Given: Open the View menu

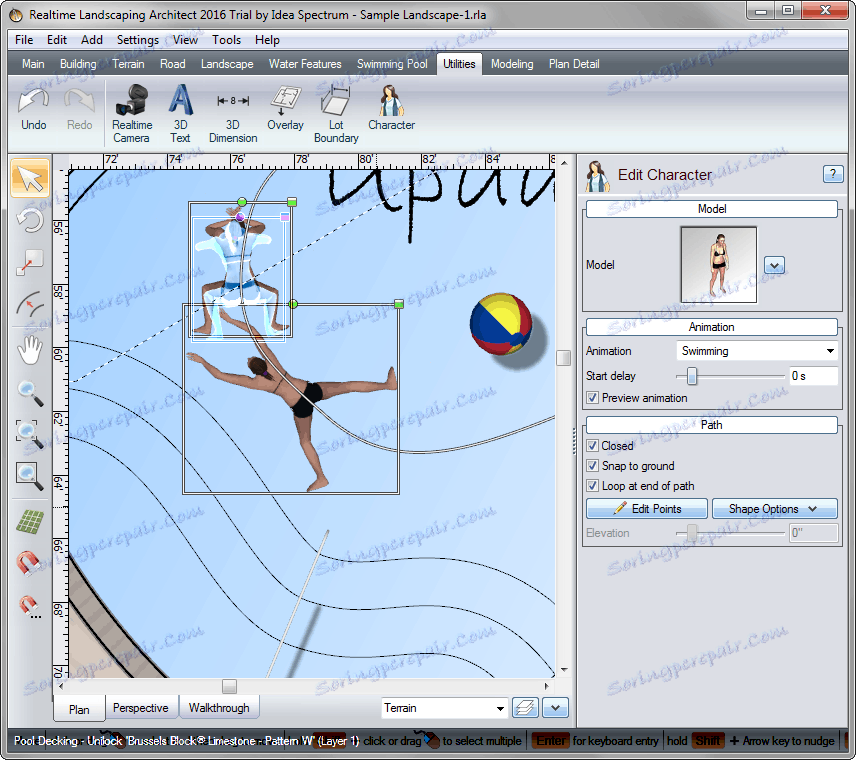Looking at the screenshot, I should (x=185, y=40).
